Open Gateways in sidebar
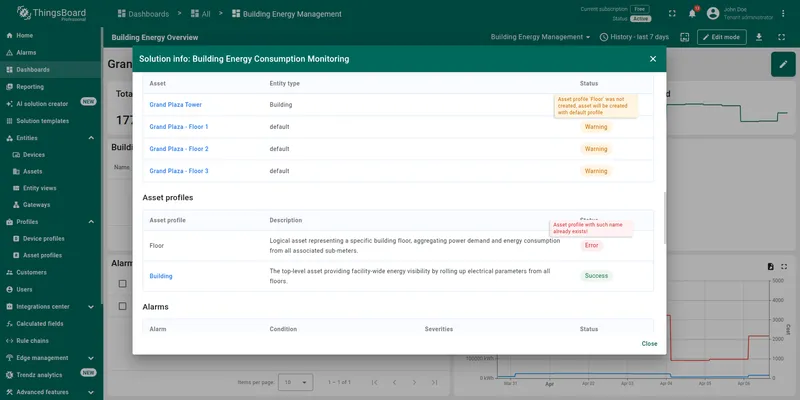800x400 pixels. click(51, 205)
